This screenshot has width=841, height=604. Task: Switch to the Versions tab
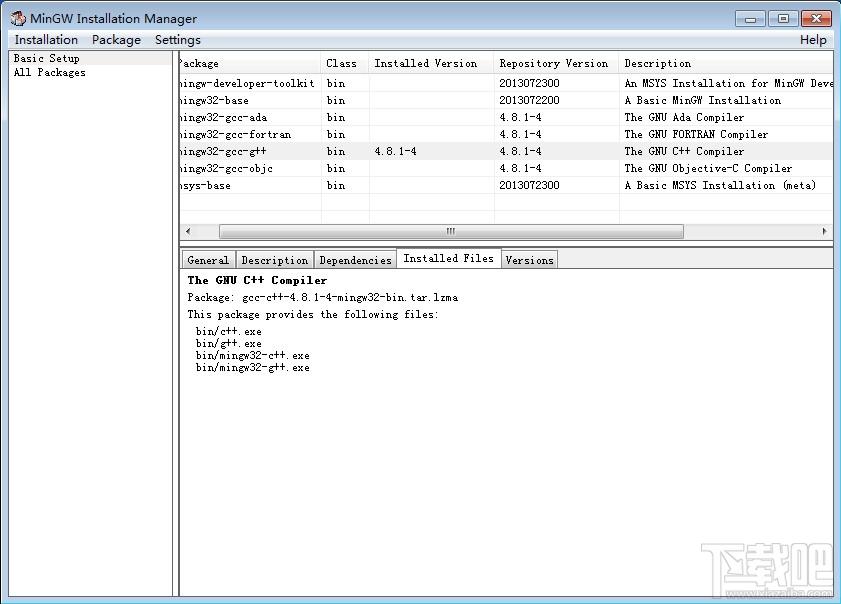coord(529,260)
